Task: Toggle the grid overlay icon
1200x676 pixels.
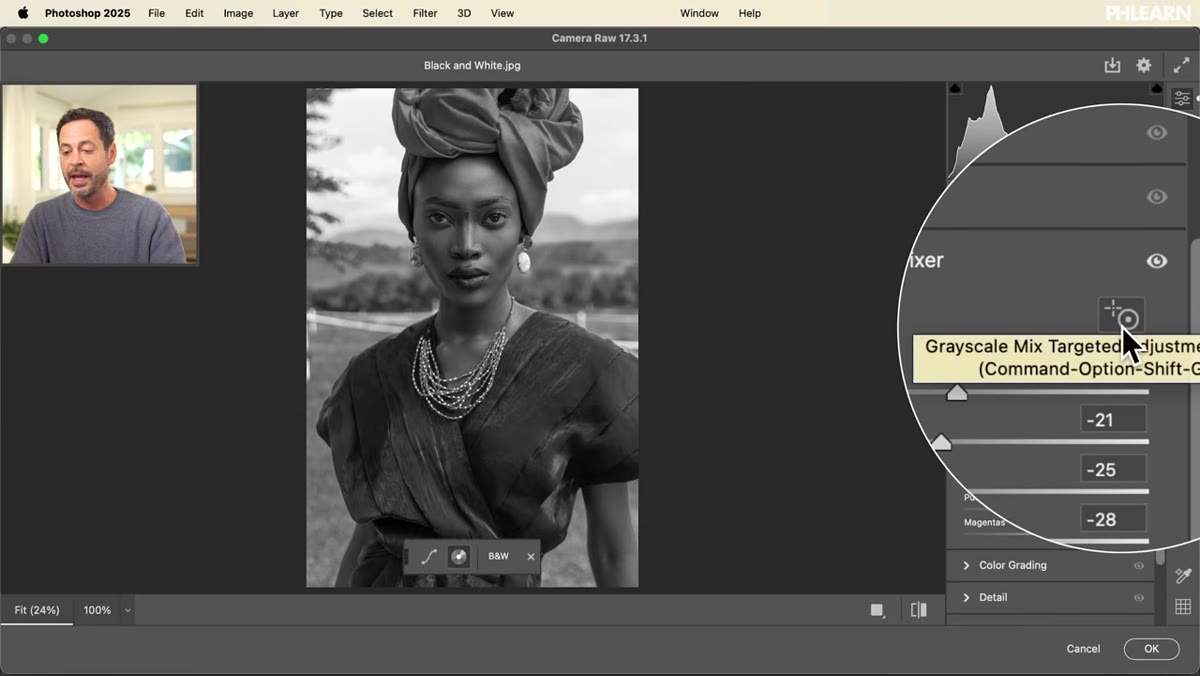Action: pyautogui.click(x=1183, y=607)
